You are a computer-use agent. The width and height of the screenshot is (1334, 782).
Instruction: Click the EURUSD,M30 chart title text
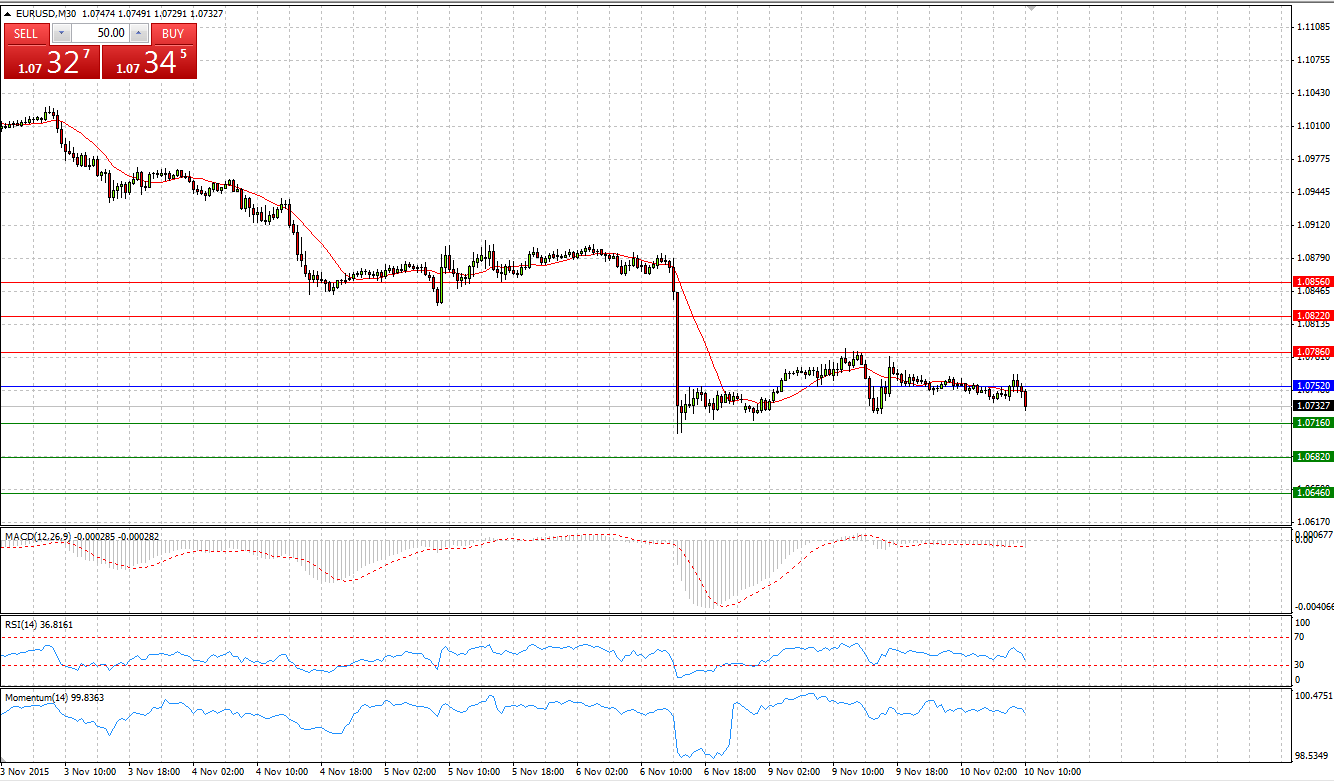[45, 14]
